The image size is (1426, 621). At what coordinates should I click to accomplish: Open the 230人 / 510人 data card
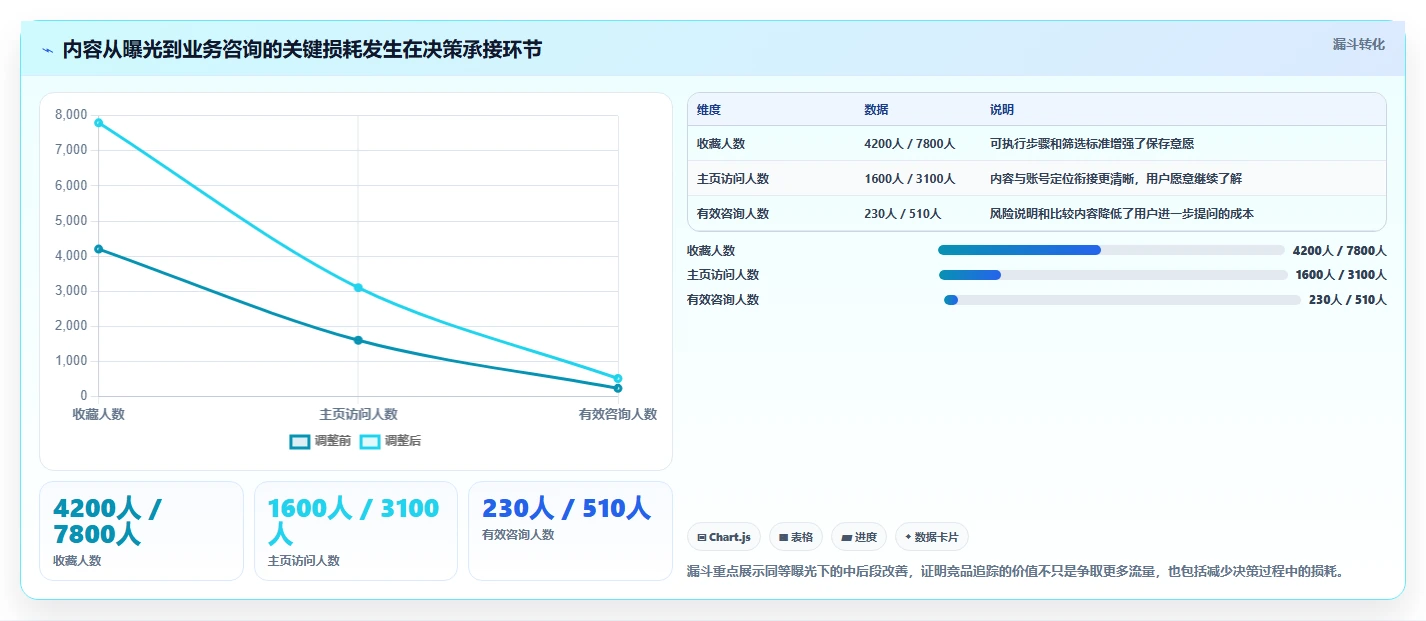point(570,531)
